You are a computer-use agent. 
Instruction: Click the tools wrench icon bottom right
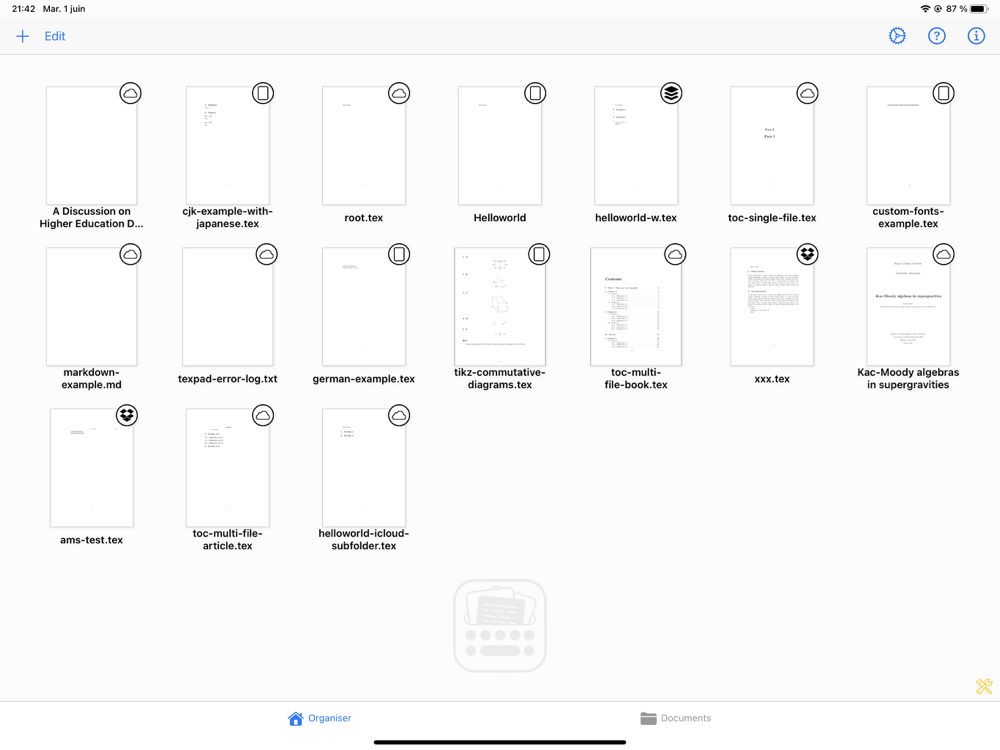(984, 686)
